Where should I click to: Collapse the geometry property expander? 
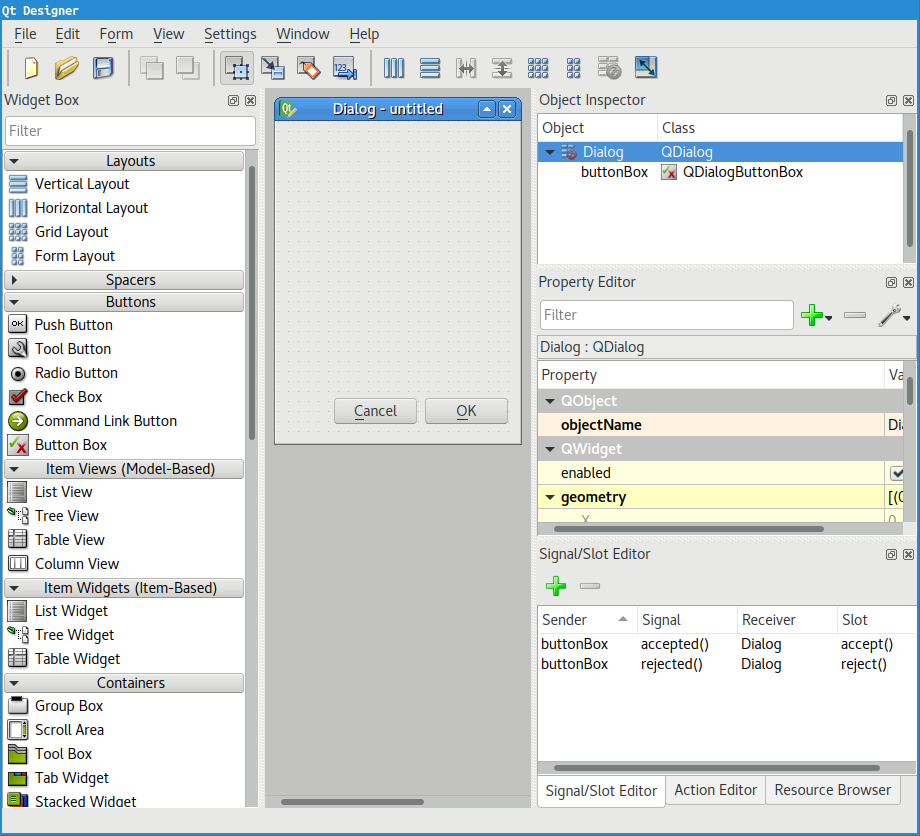pos(549,497)
